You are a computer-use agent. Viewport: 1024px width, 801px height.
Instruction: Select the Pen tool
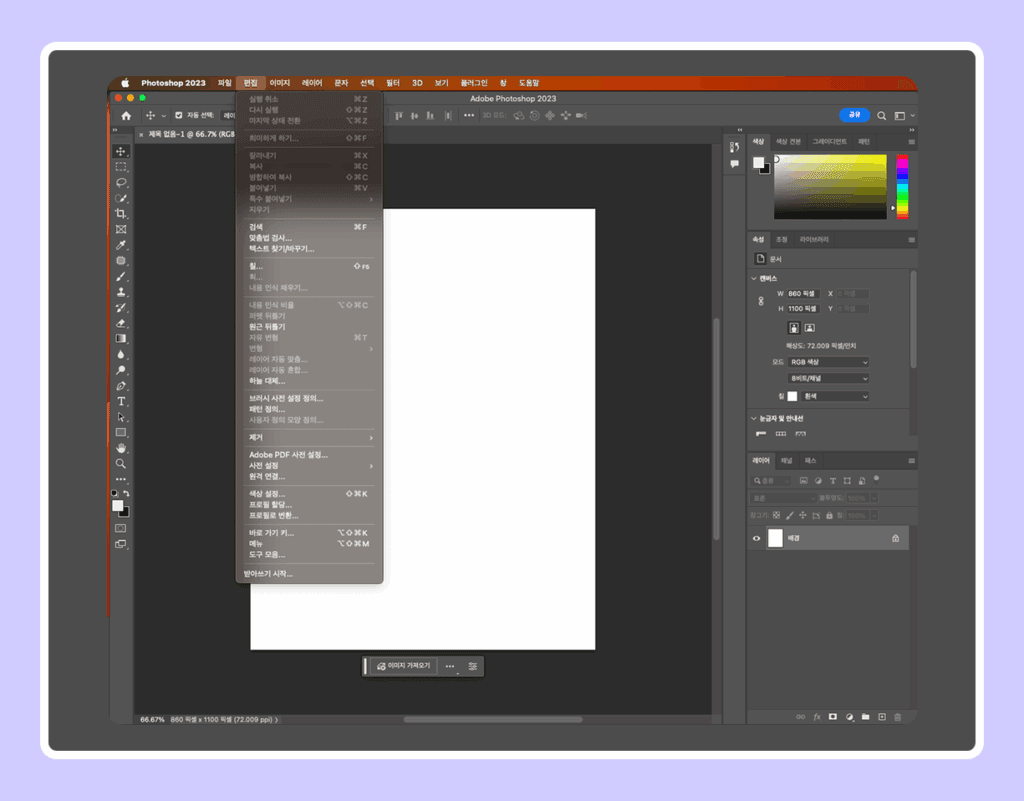point(121,386)
